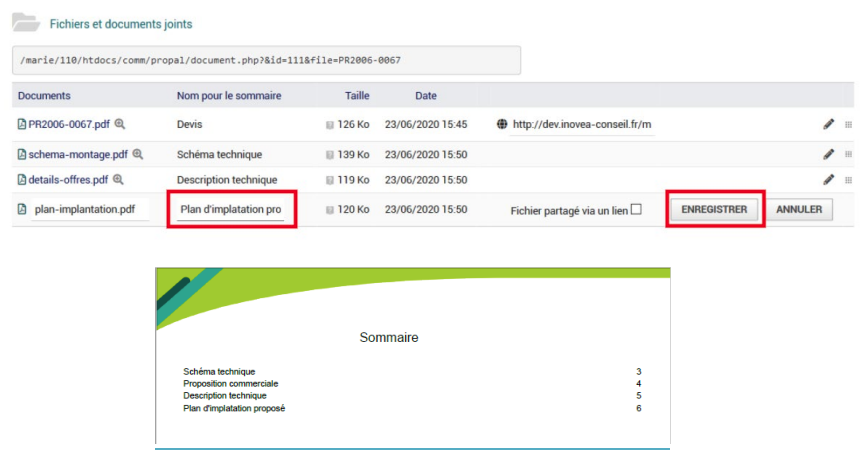The image size is (866, 469).
Task: Sort by the Taille column header
Action: click(x=357, y=96)
